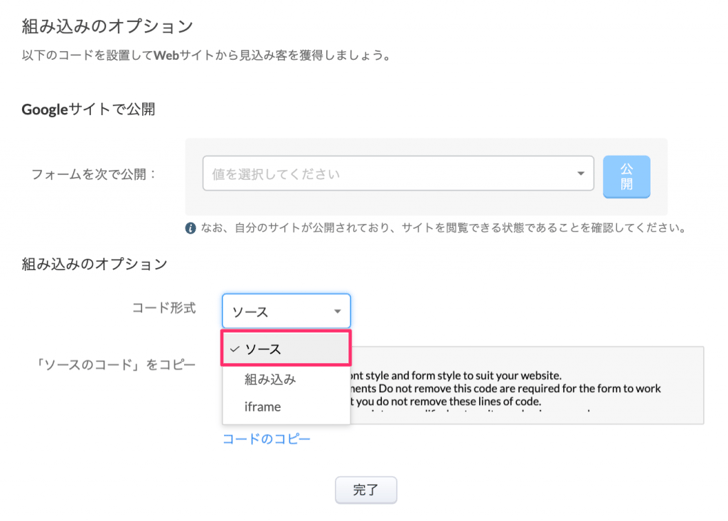Click the blue 公開 button

coord(626,176)
